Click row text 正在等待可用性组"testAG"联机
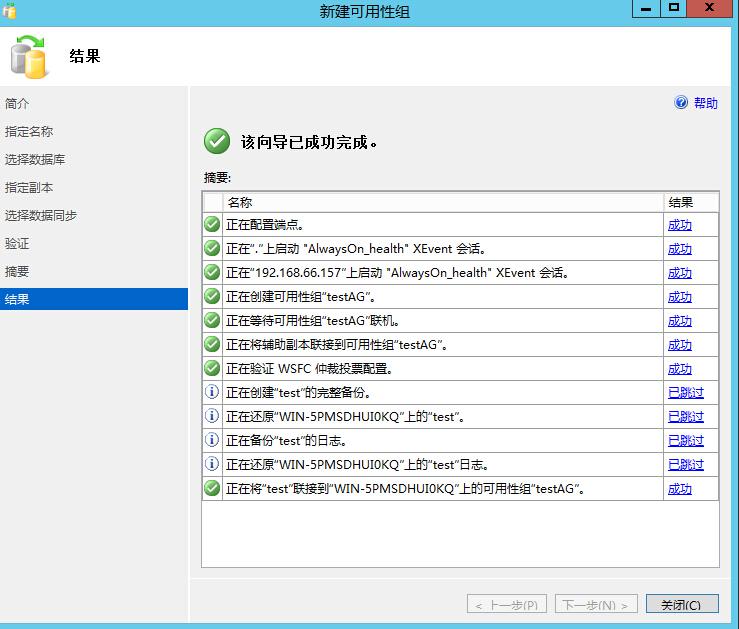 coord(313,321)
